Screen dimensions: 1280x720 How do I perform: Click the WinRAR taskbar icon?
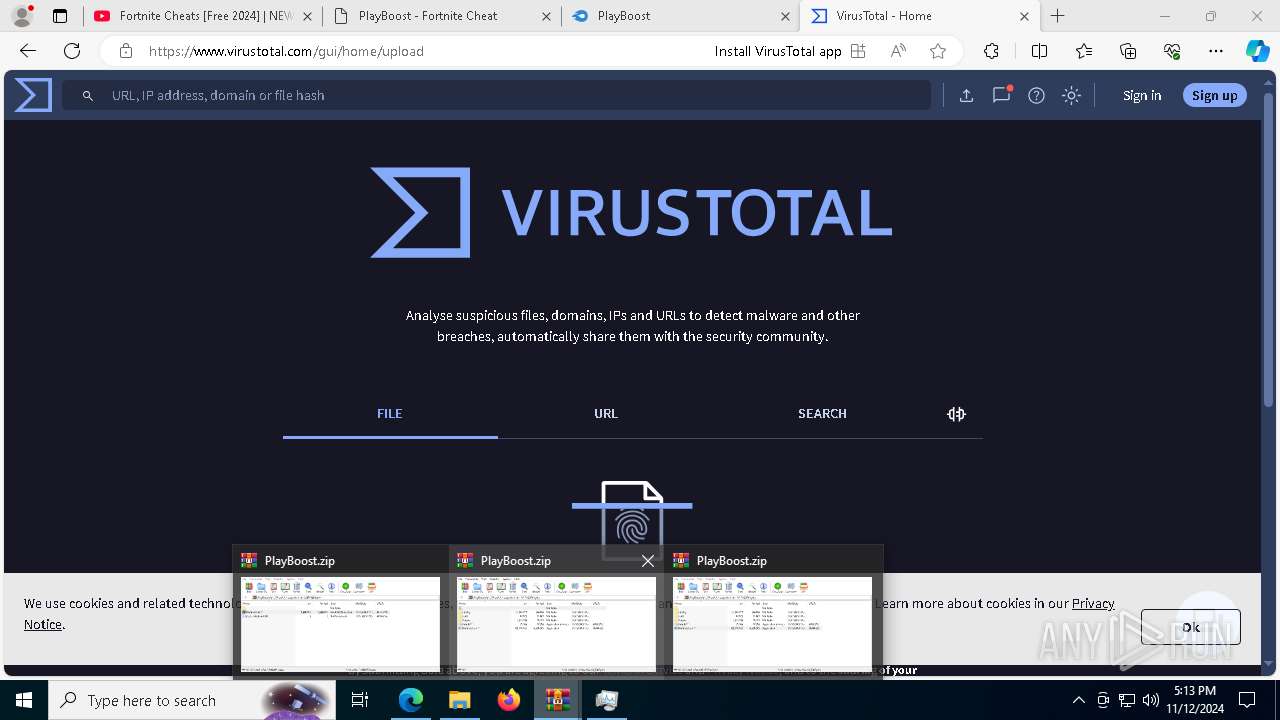point(558,700)
